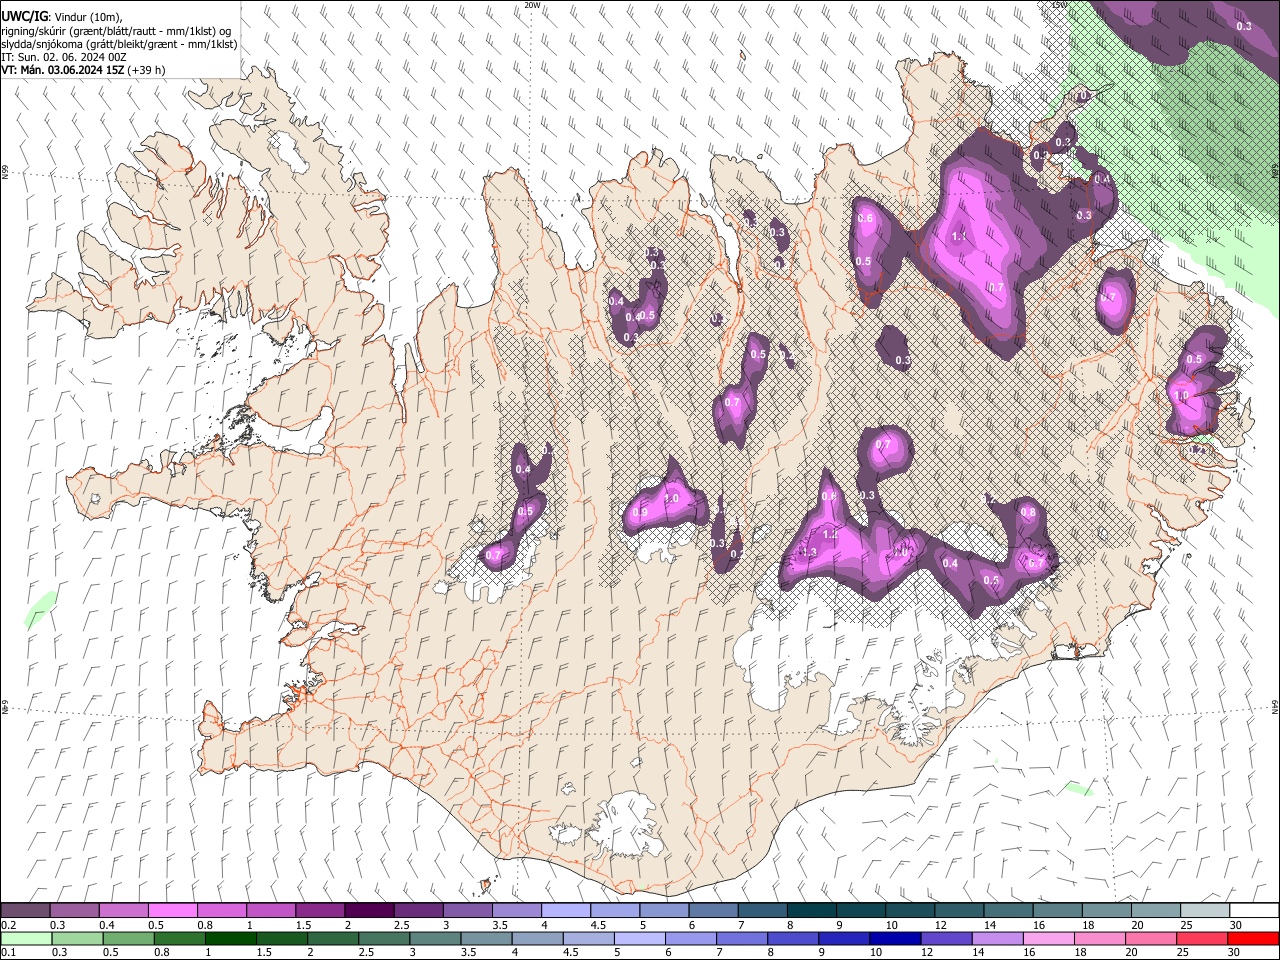Click the 0.2–0.3 dark mauve snow legend swatch
The image size is (1280, 960).
(x=26, y=911)
